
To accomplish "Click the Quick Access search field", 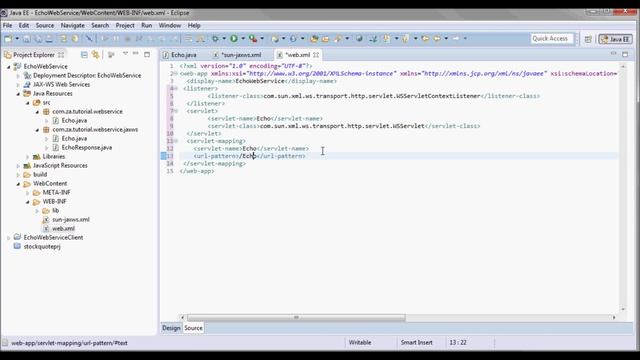I will (551, 38).
